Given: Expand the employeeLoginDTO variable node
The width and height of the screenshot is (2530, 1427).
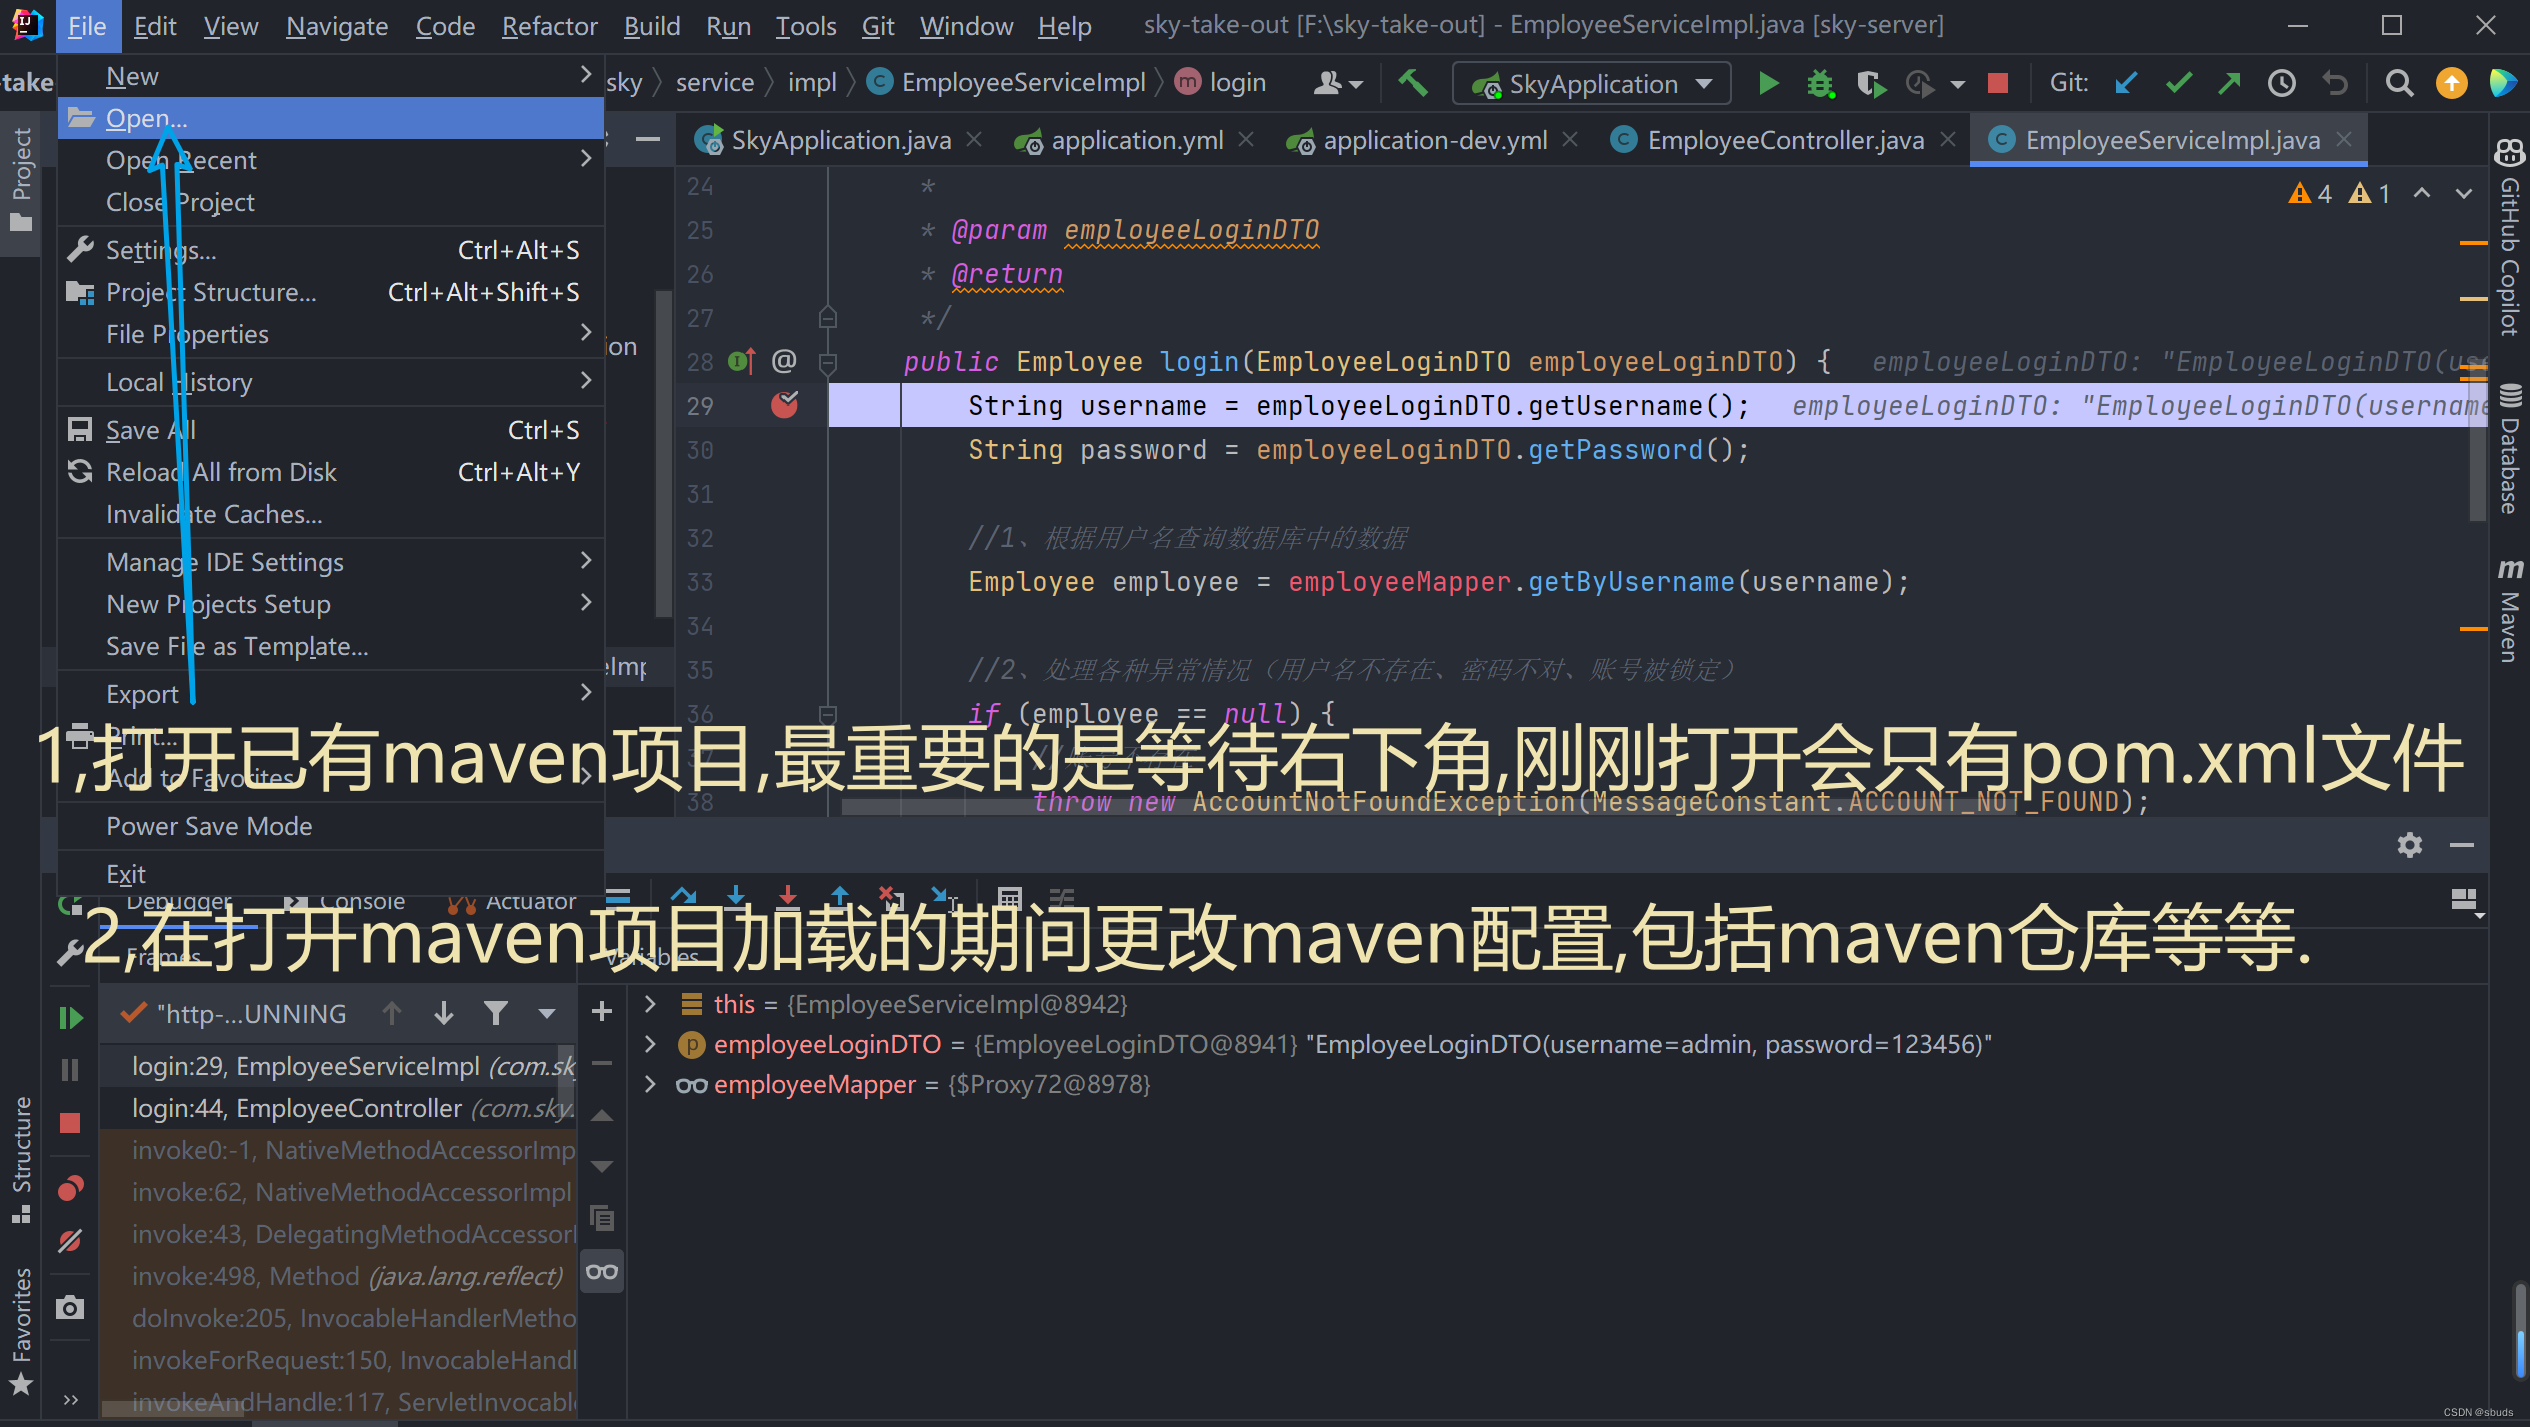Looking at the screenshot, I should tap(650, 1044).
